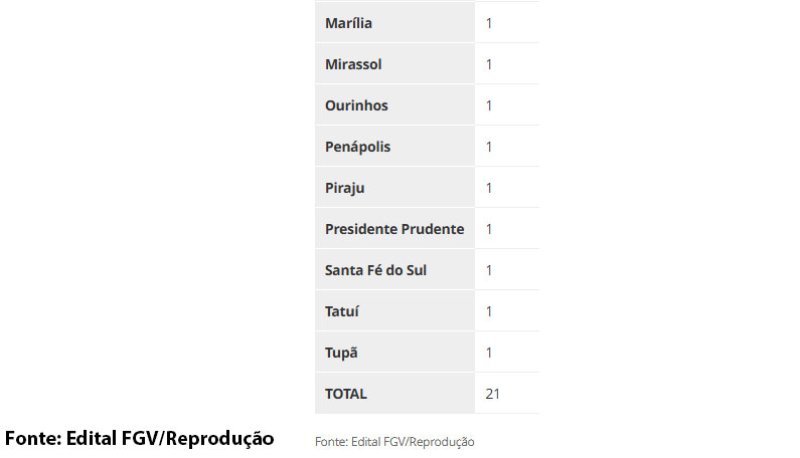This screenshot has height=458, width=800.
Task: Click the value 1 beside Ourinhos
Action: point(489,105)
